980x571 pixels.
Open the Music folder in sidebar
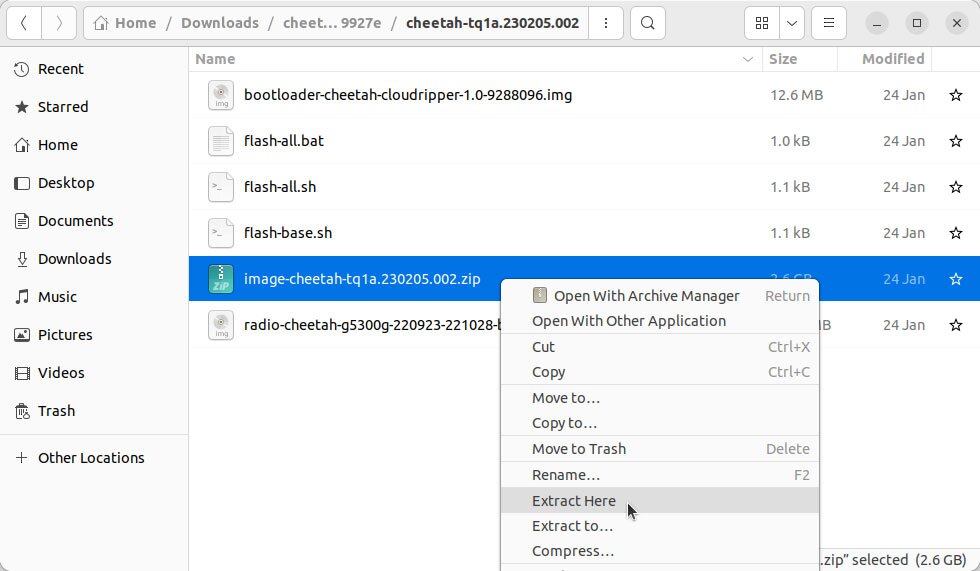coord(57,297)
